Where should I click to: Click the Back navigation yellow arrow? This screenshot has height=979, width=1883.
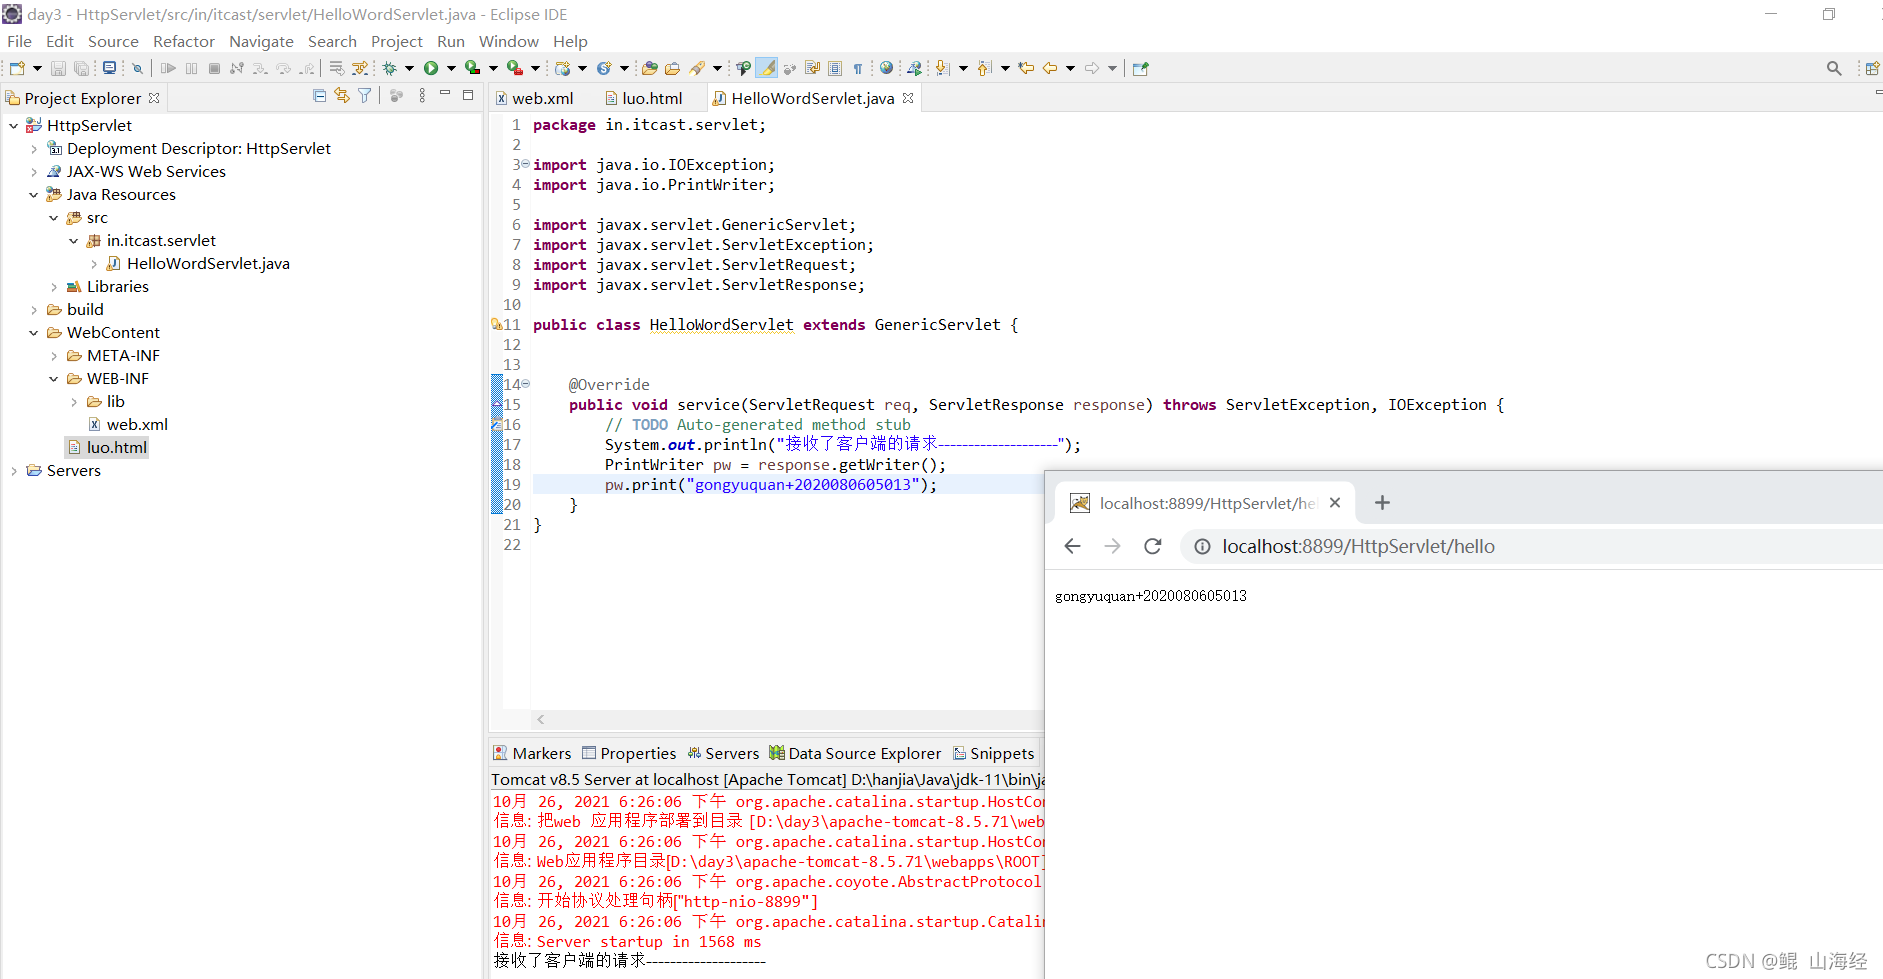click(1050, 68)
